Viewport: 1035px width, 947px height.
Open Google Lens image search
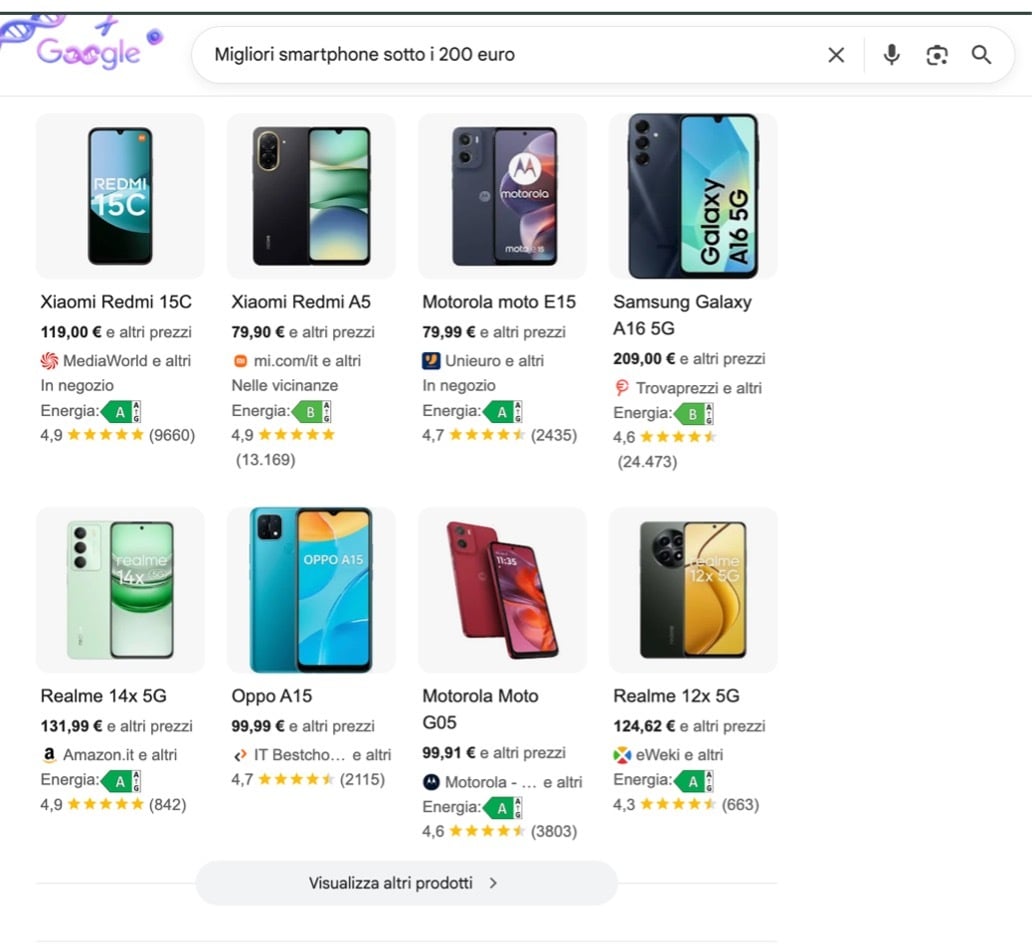pos(937,55)
